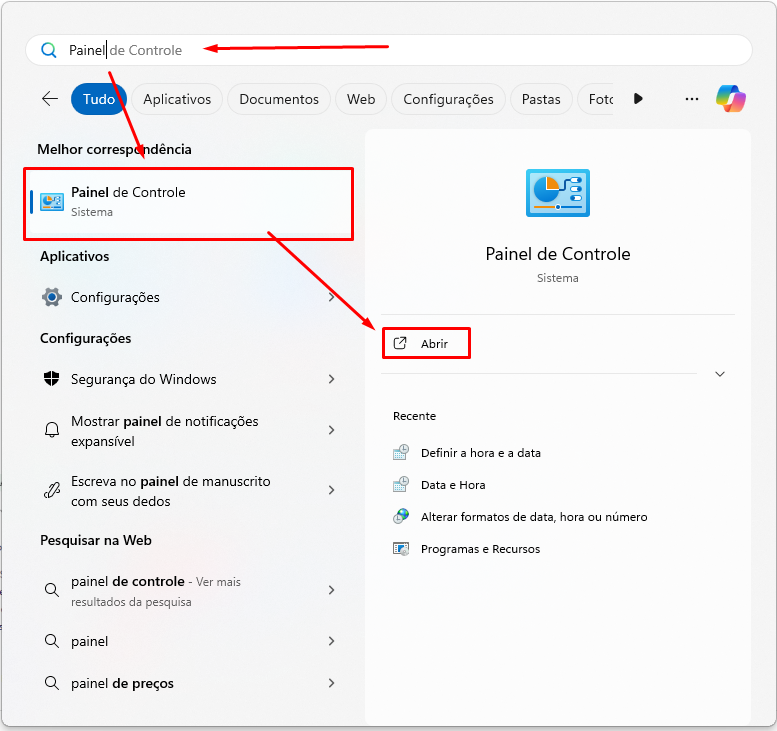Launch Copilot via the colorful icon
Image resolution: width=777 pixels, height=731 pixels.
731,99
